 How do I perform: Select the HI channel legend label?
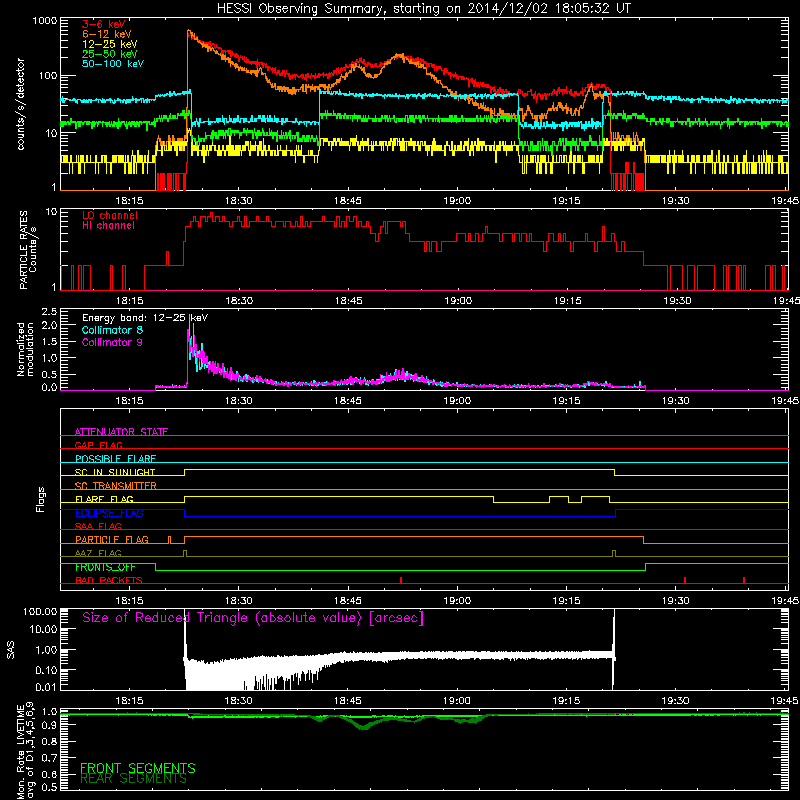point(108,225)
